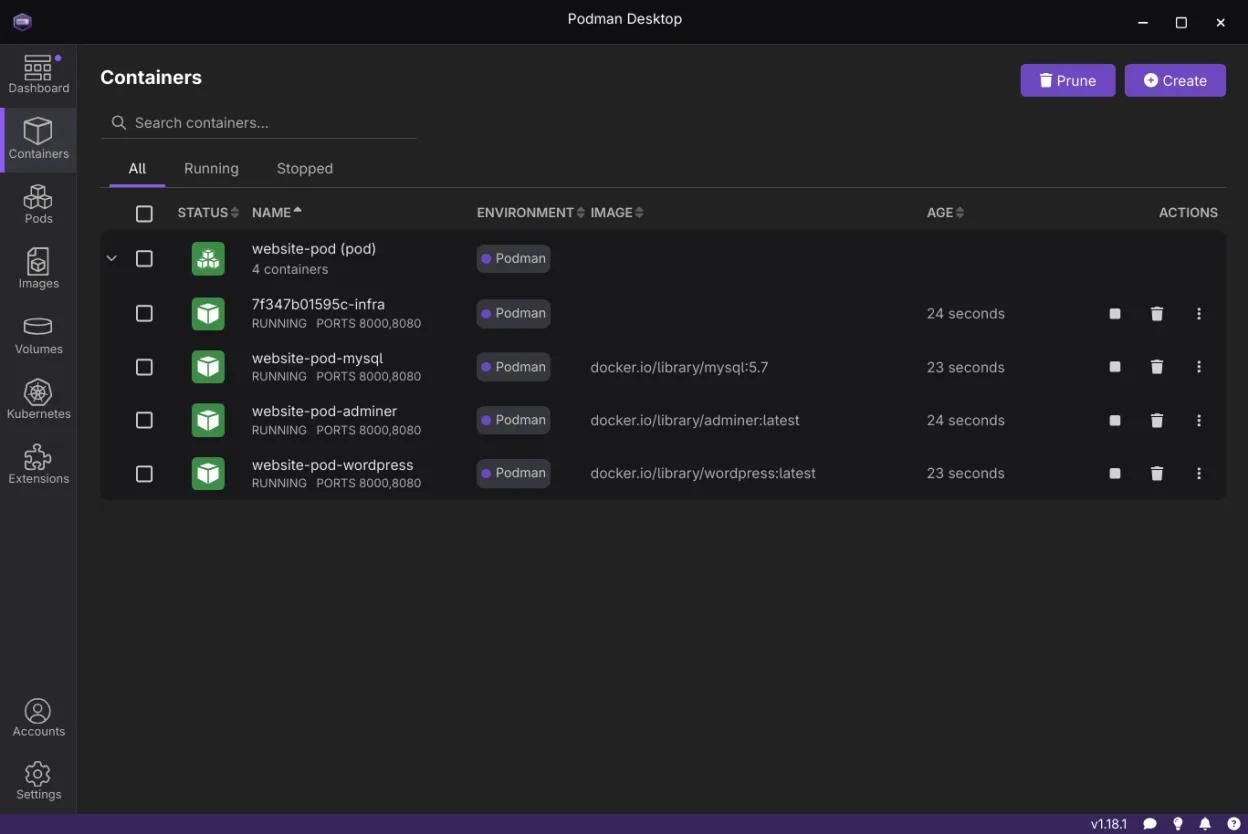Click the Create button
Screen dimensions: 1248x834
point(1175,81)
